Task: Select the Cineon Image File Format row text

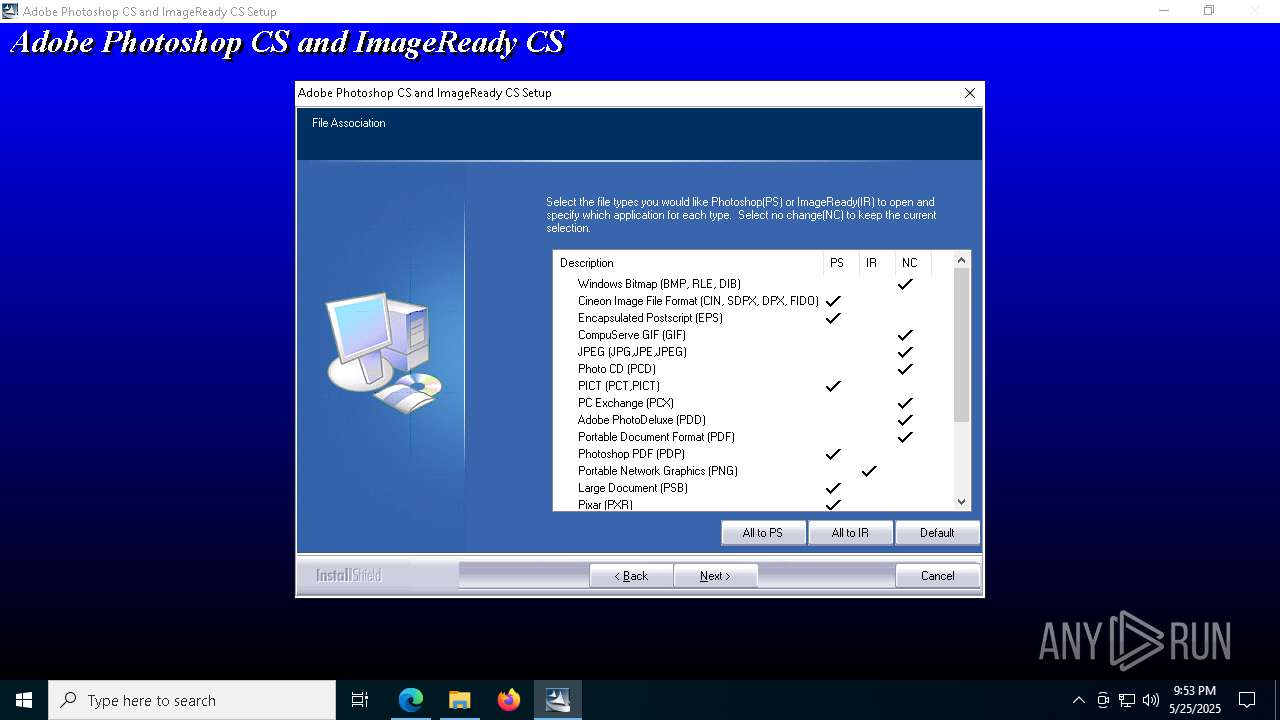Action: [698, 301]
